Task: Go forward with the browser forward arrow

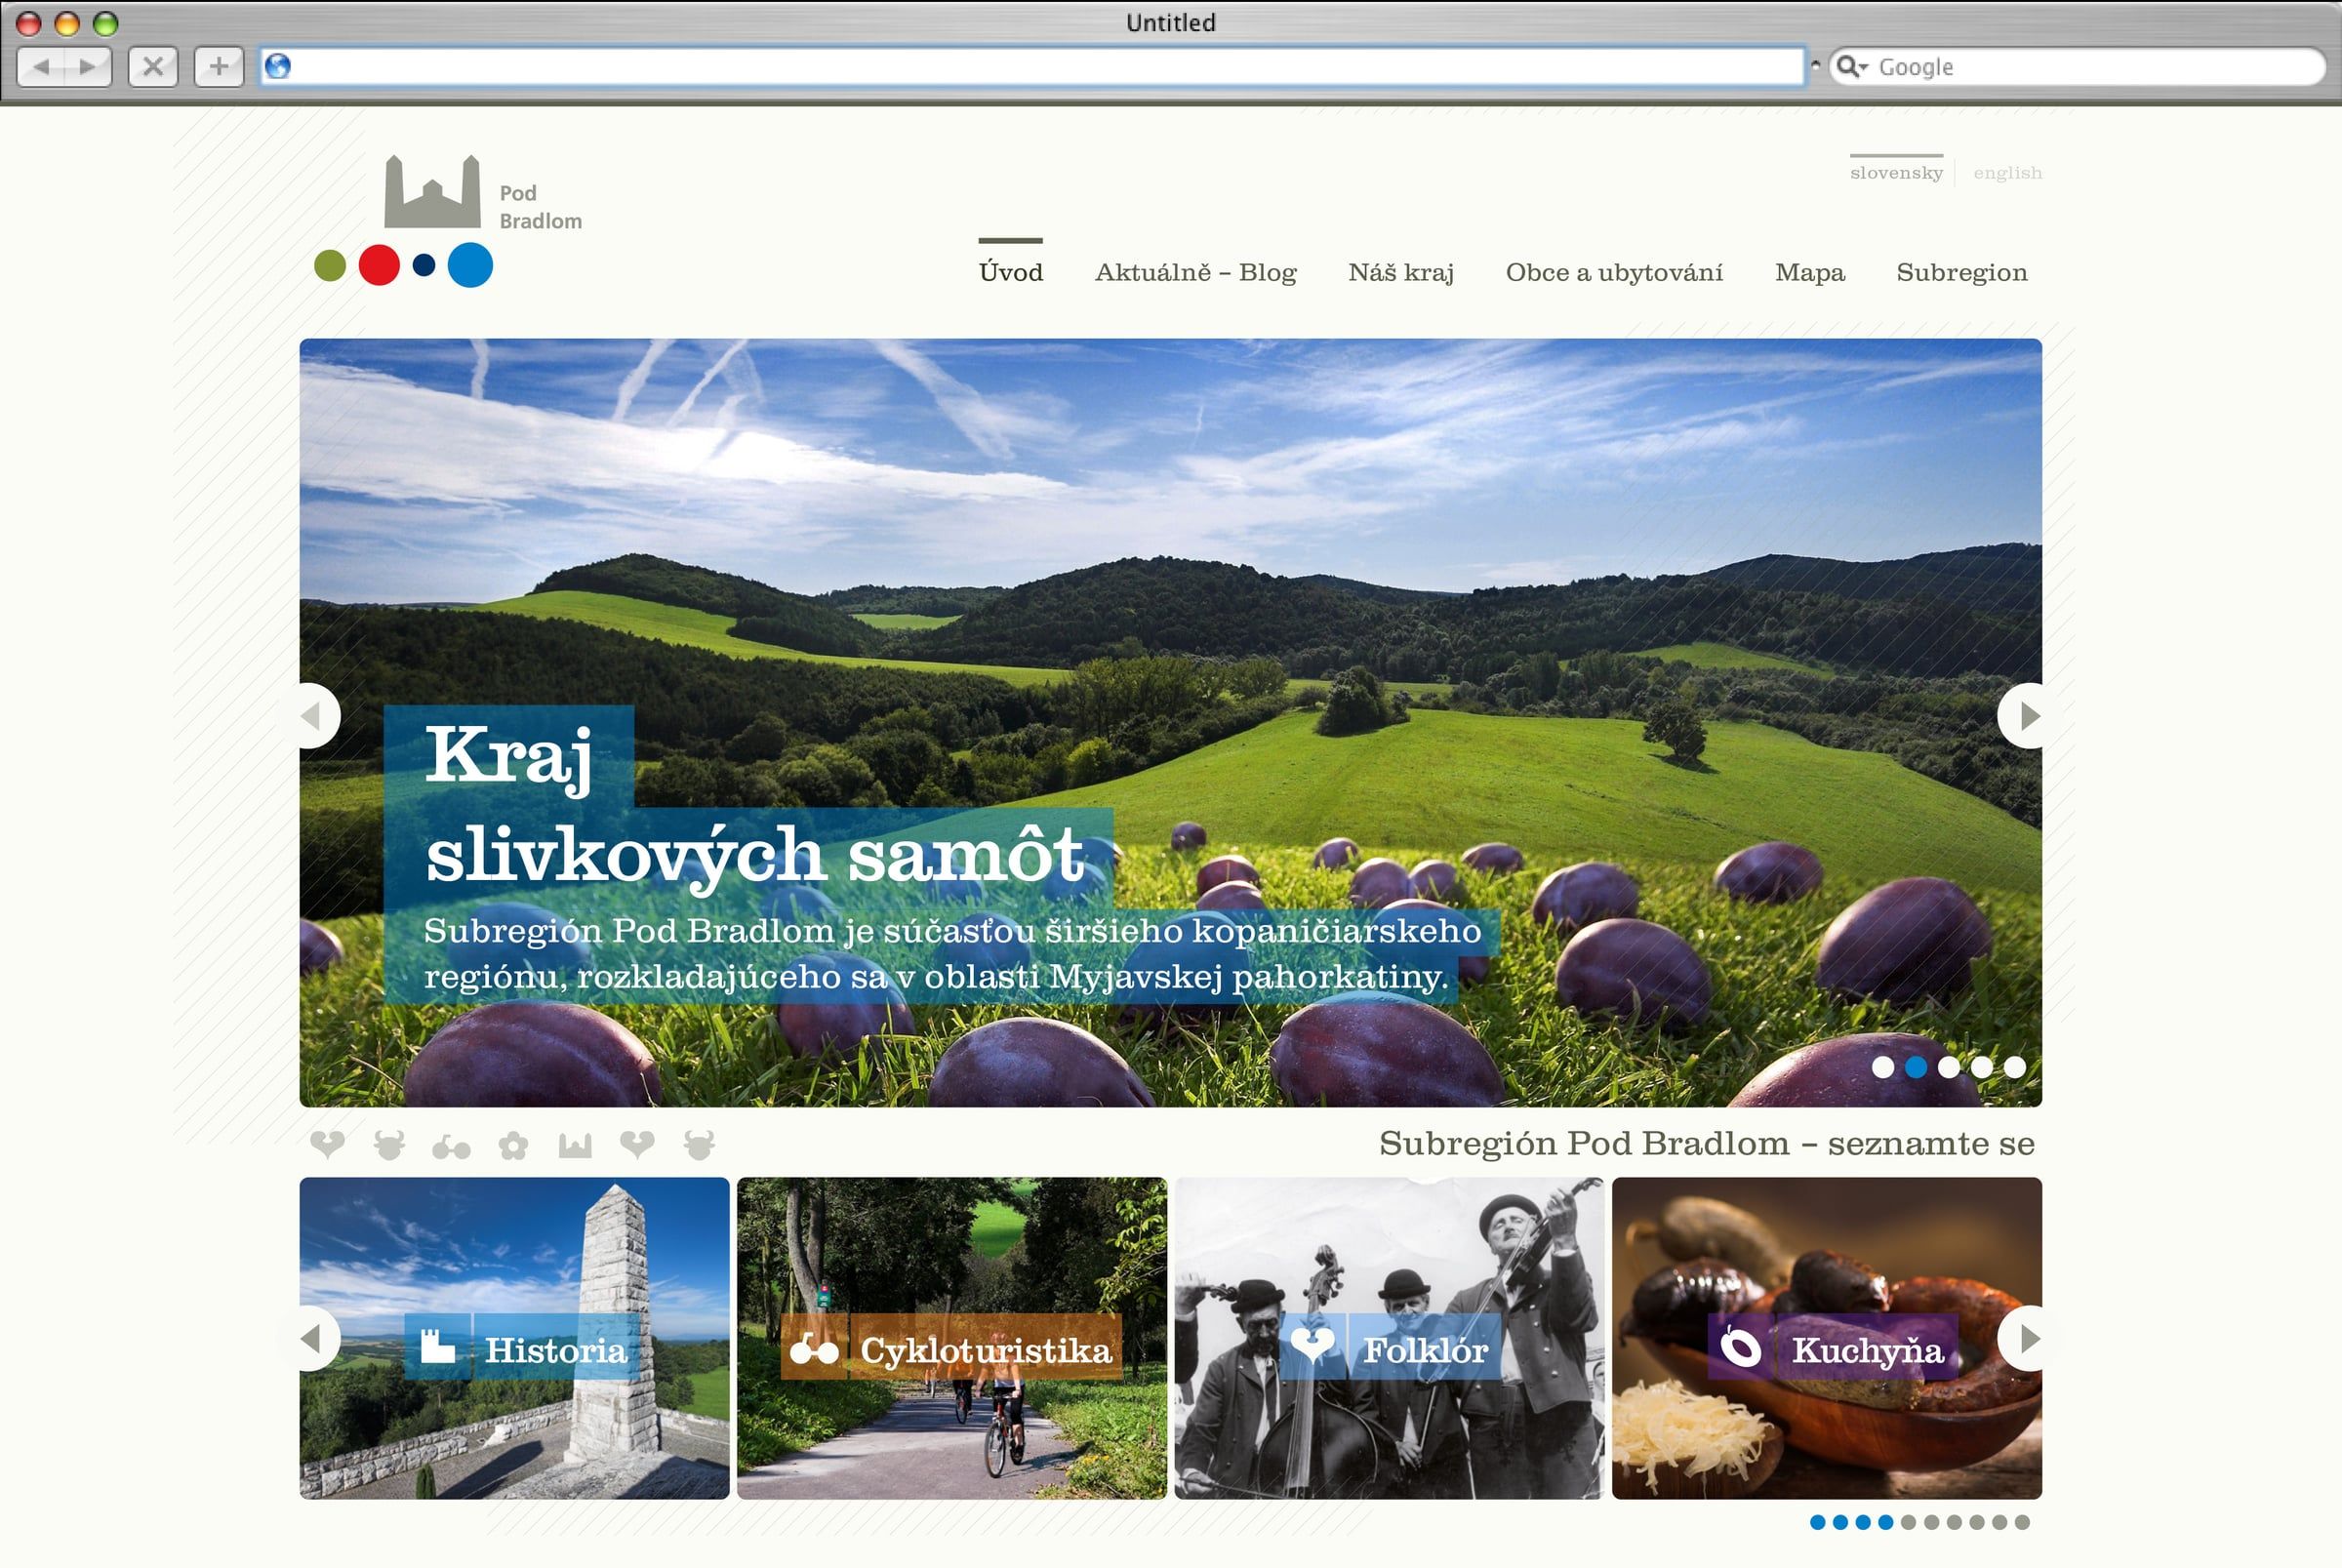Action: coord(88,67)
